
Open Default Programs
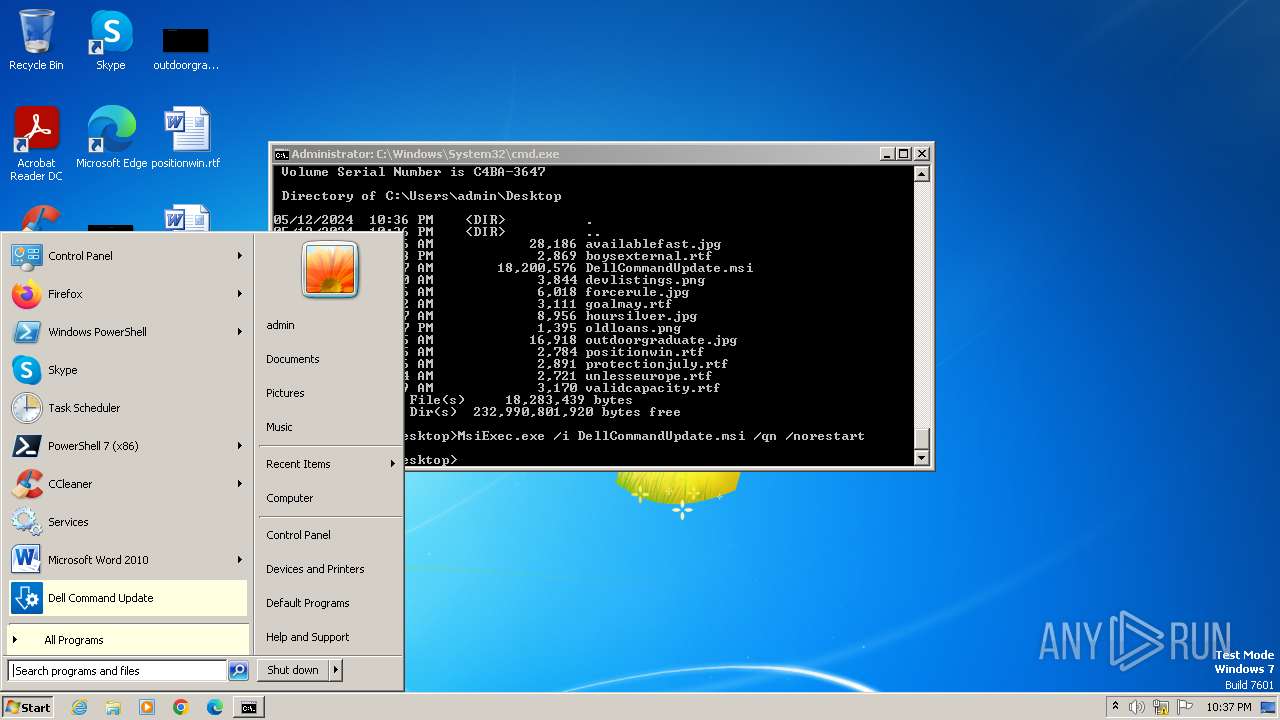pos(308,603)
